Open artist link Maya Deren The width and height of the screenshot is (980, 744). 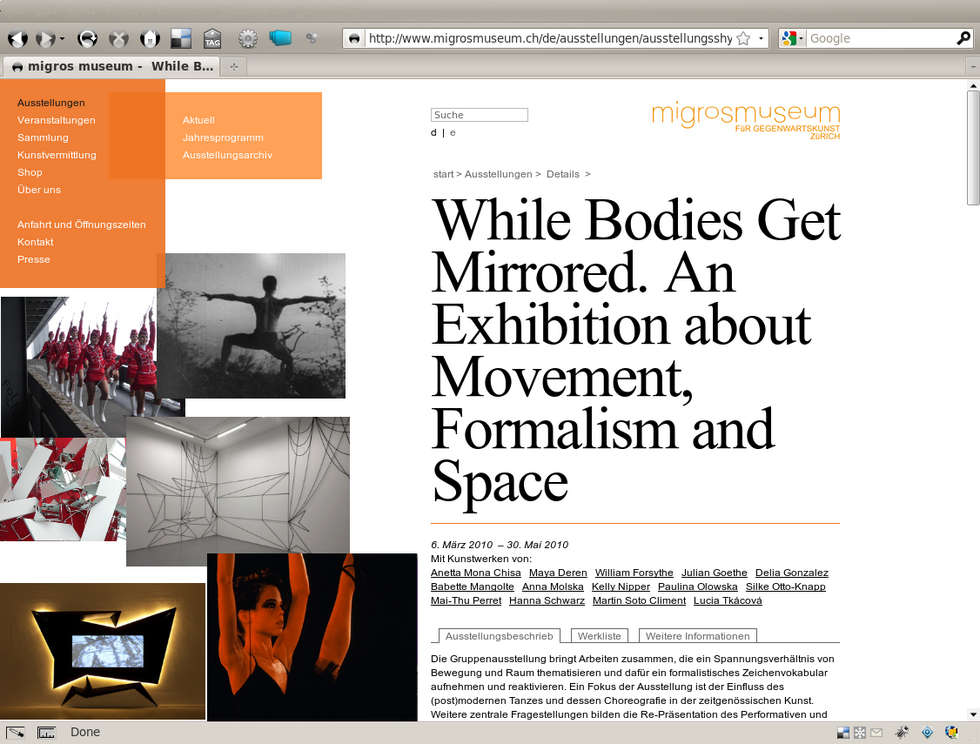click(558, 573)
